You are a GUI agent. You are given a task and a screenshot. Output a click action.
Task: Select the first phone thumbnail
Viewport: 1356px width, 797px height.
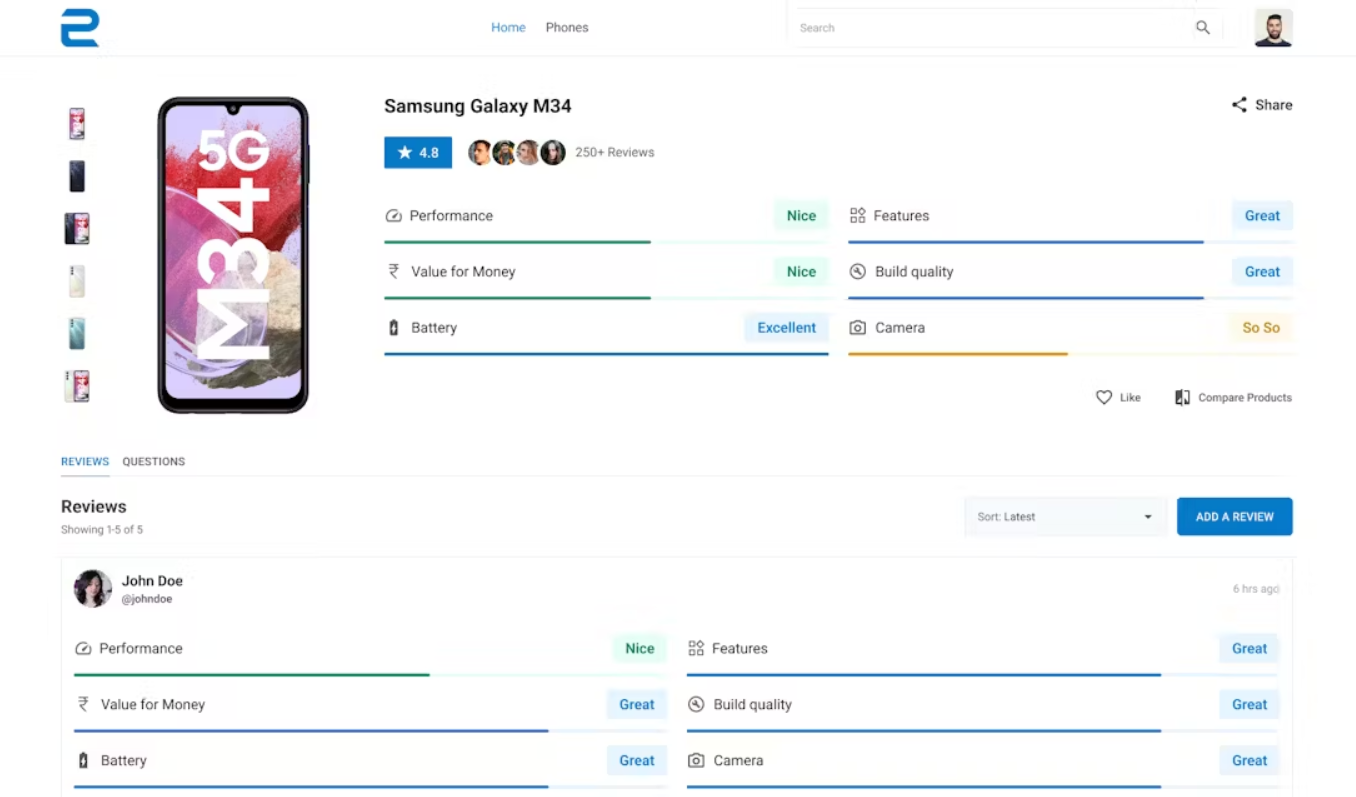click(x=77, y=124)
